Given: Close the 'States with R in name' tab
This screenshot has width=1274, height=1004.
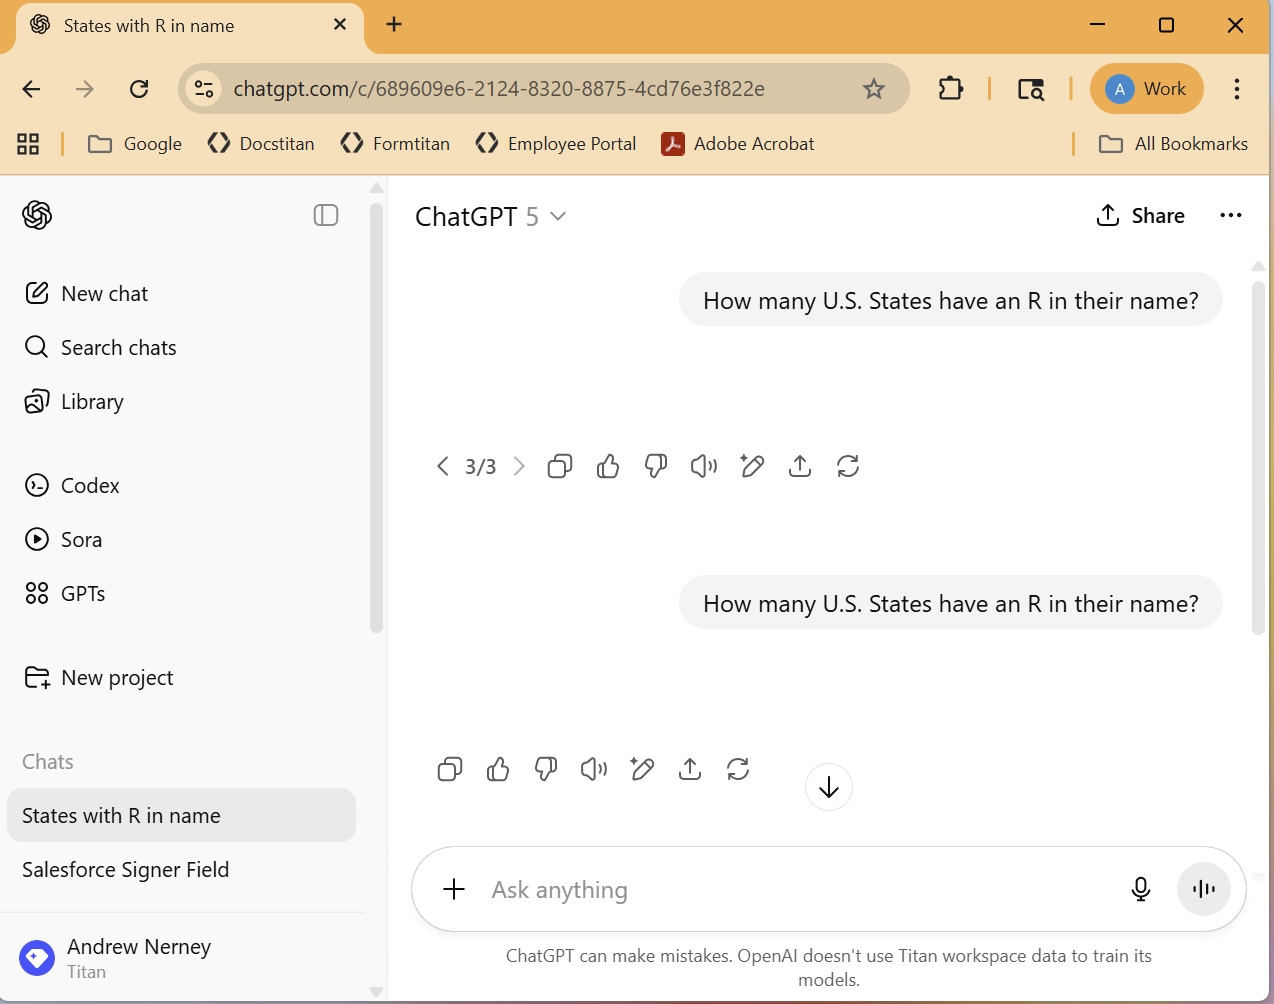Looking at the screenshot, I should 340,25.
